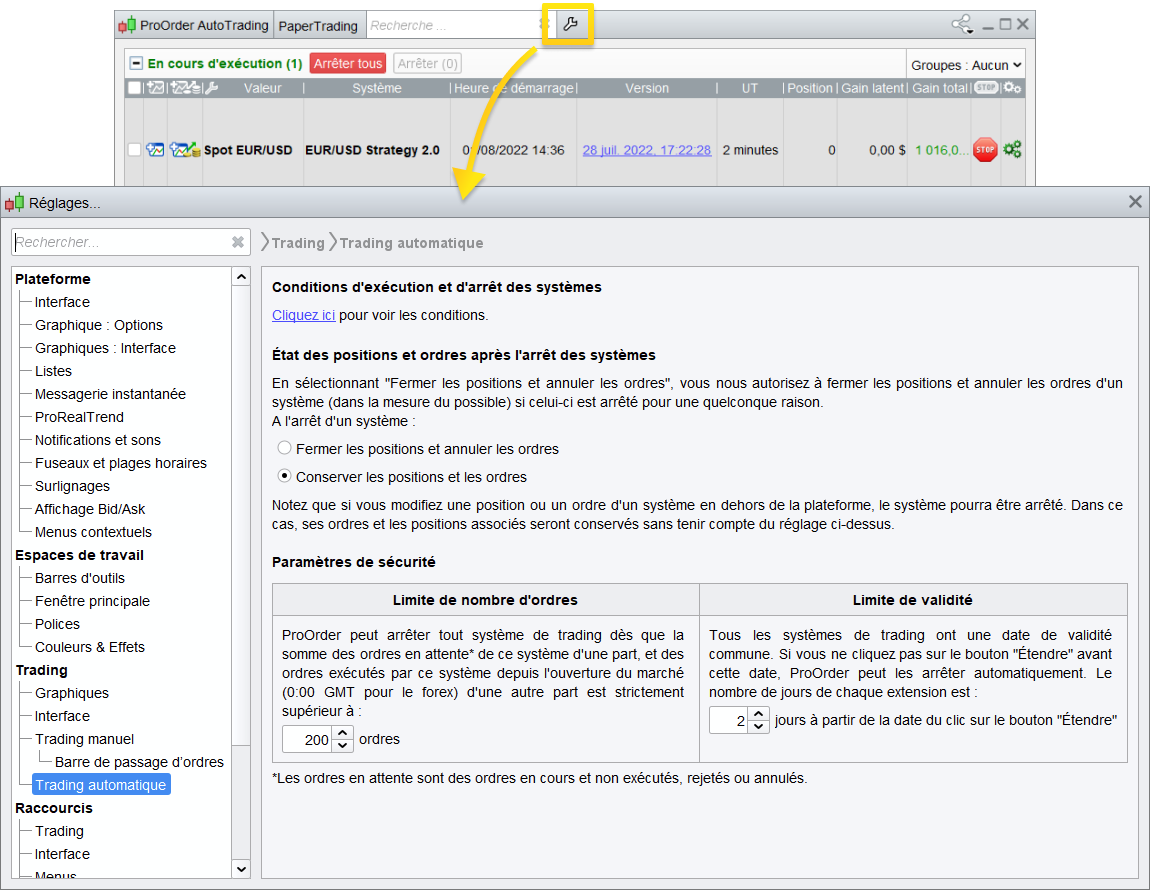
Task: Open ProRealTrend settings
Action: (x=79, y=417)
